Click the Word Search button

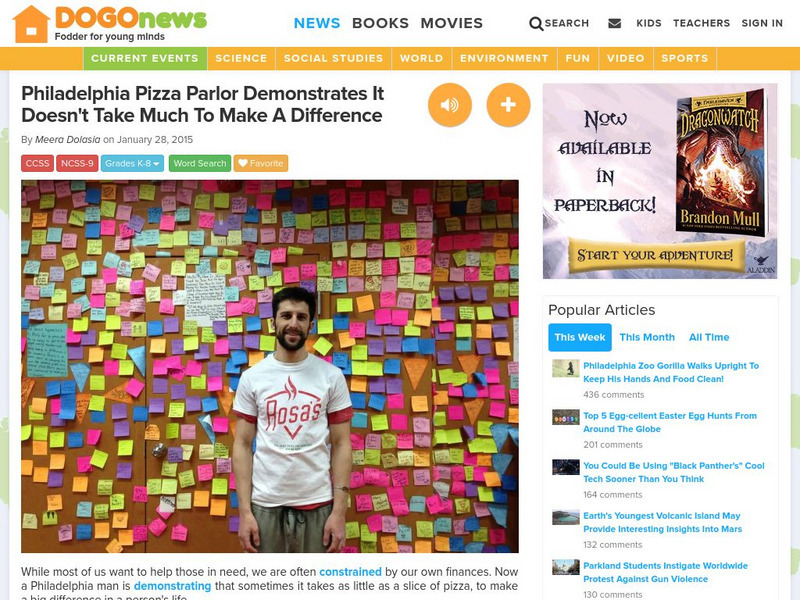pos(199,163)
